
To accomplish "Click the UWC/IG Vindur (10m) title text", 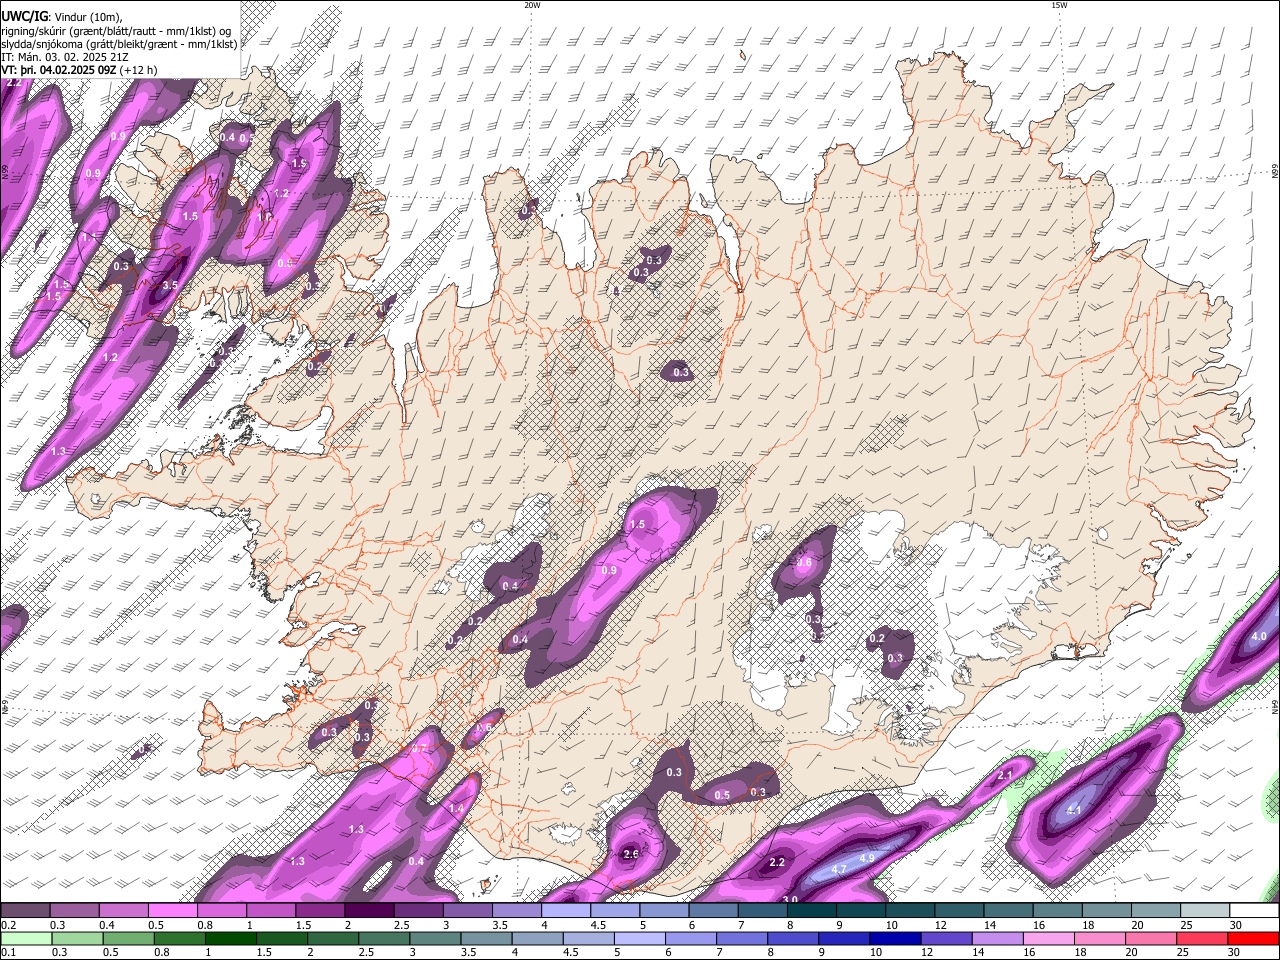I will (62, 16).
